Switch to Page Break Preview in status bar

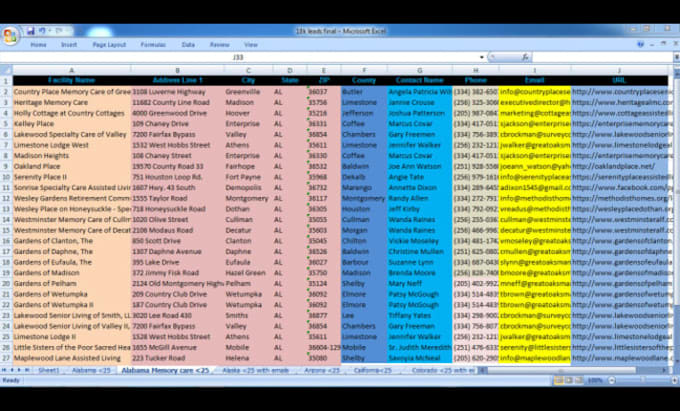579,380
